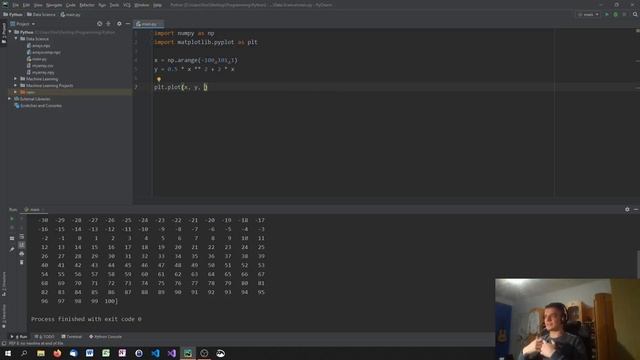The image size is (640, 360).
Task: Open the Code menu
Action: coord(71,5)
